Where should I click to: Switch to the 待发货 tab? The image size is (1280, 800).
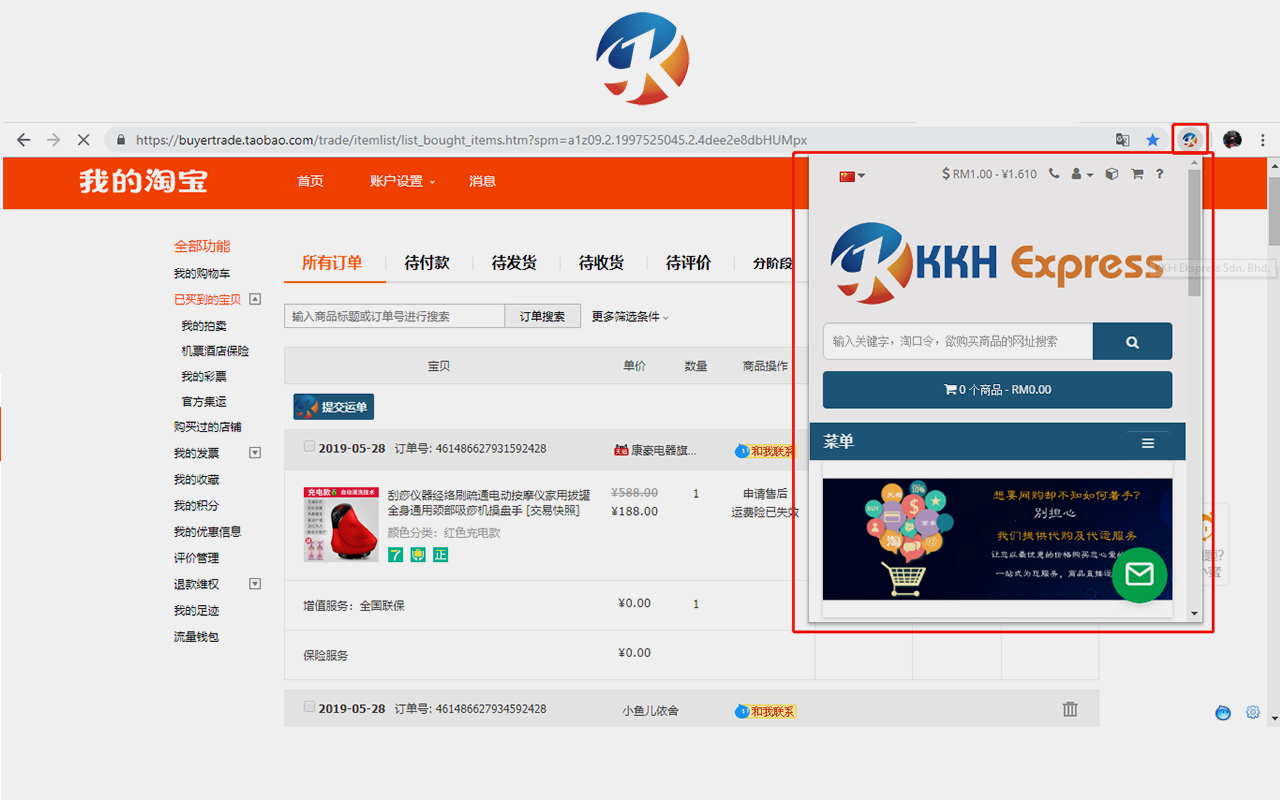[514, 263]
